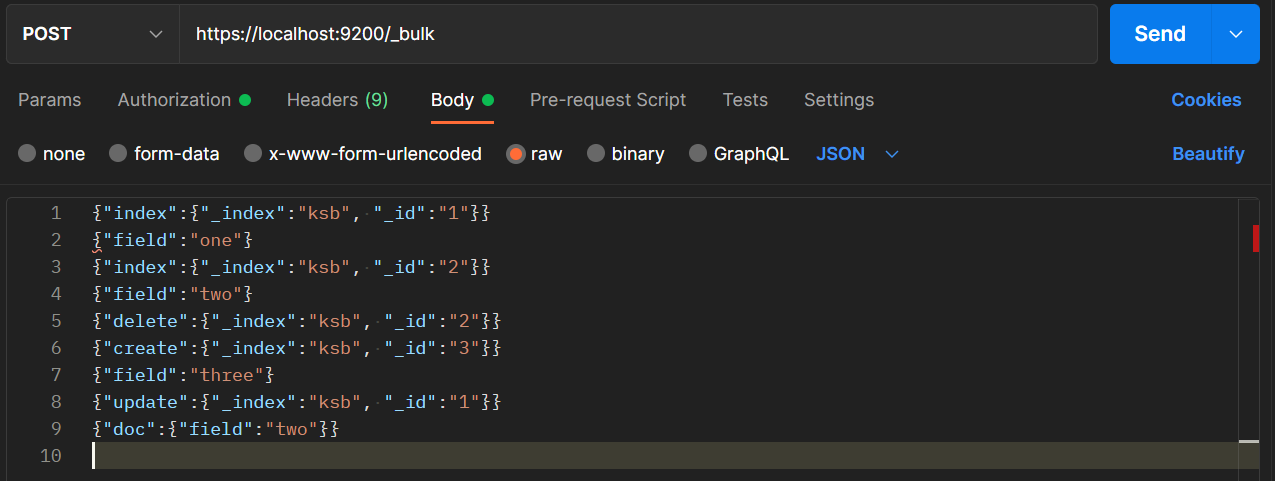Open the Pre-request Script tab
Viewport: 1275px width, 481px height.
click(x=608, y=100)
